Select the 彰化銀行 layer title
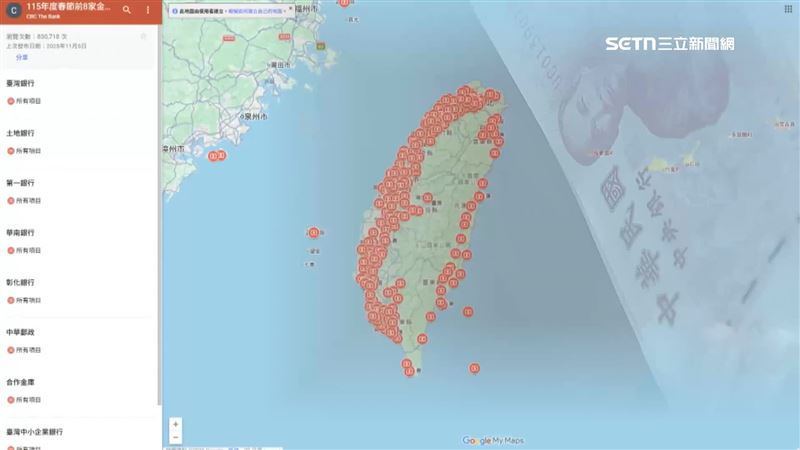This screenshot has height=450, width=800. coord(20,282)
